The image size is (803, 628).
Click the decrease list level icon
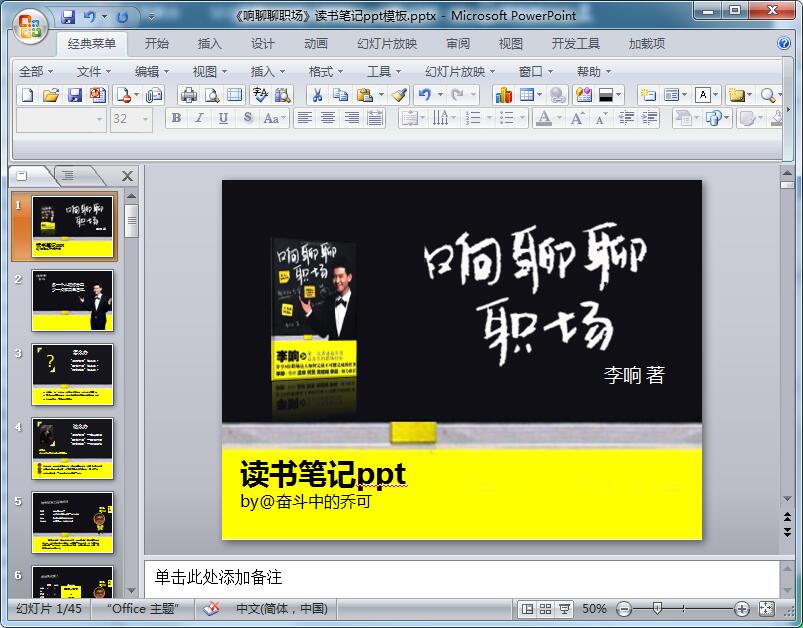coord(626,118)
